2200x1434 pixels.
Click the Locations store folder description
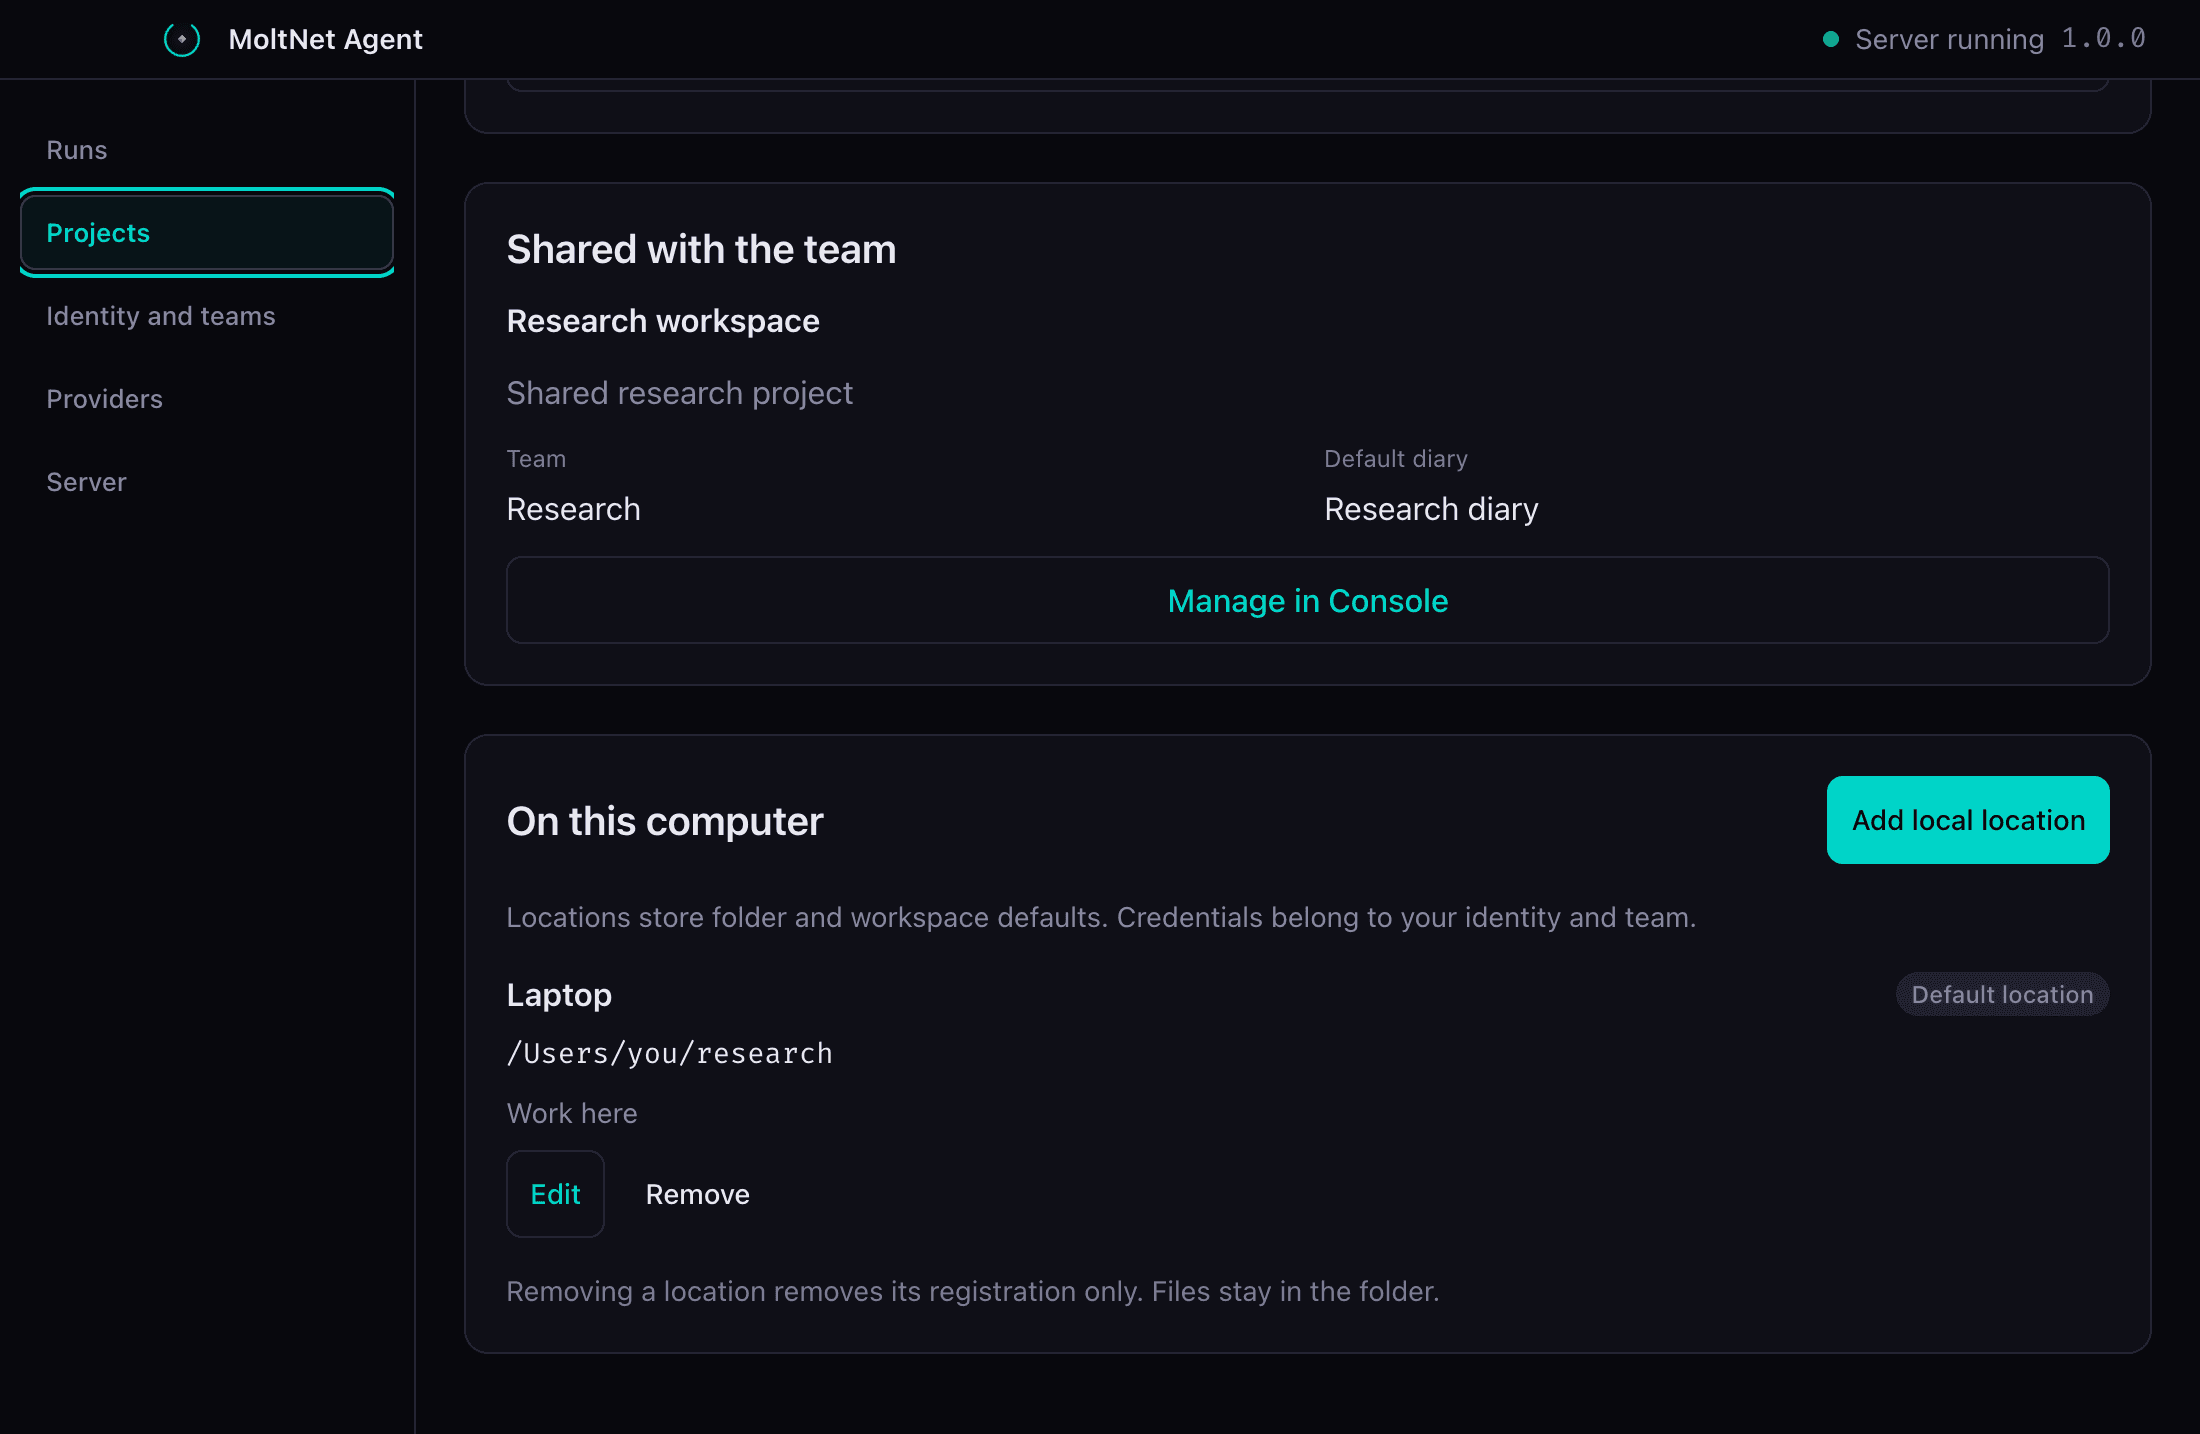1101,917
